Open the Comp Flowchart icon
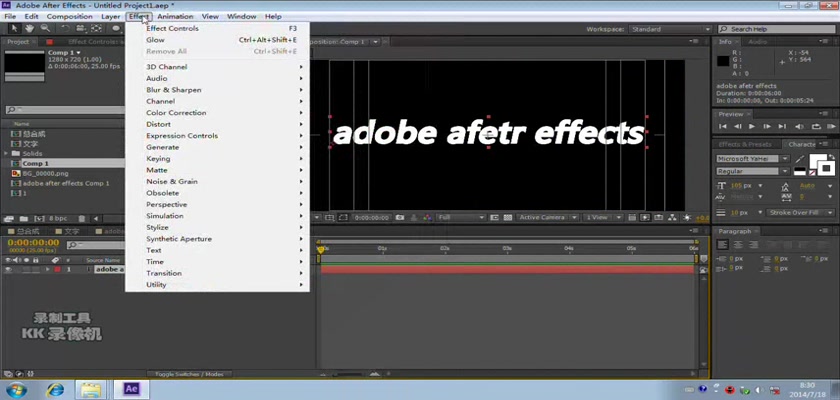This screenshot has width=840, height=400. (672, 218)
